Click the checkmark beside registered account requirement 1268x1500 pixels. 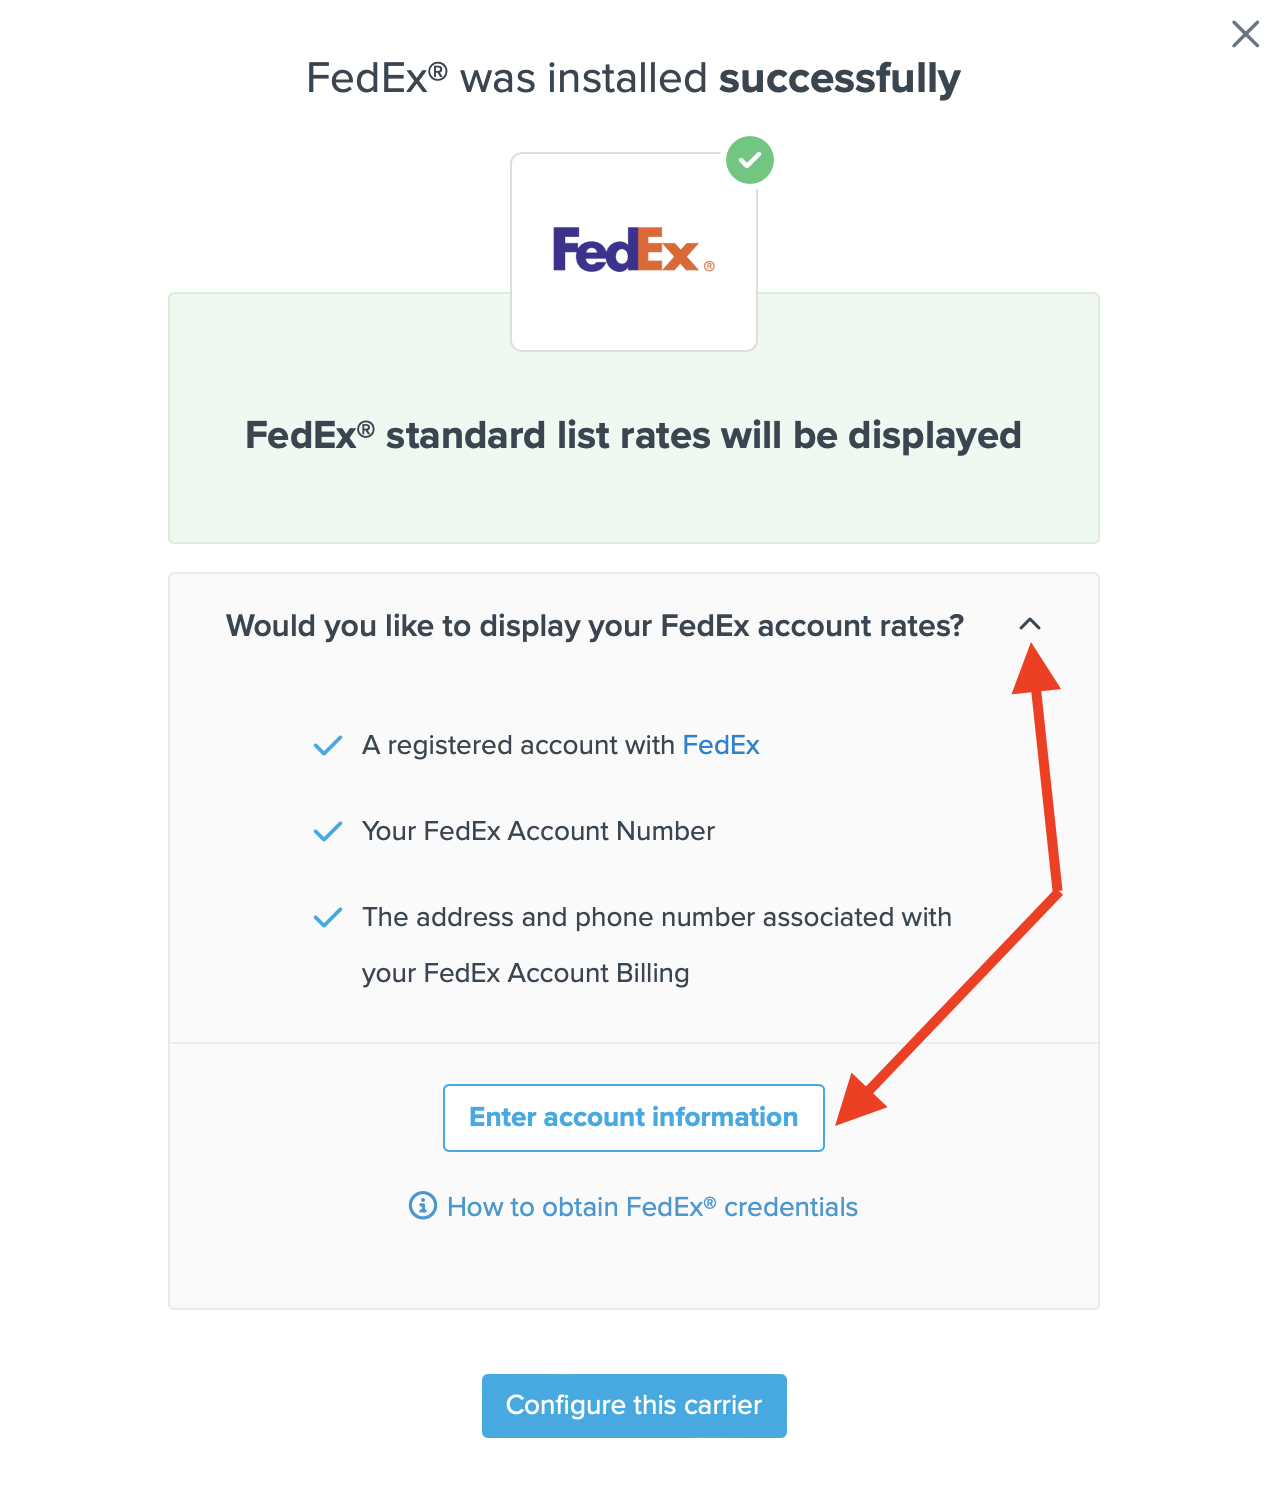point(328,746)
